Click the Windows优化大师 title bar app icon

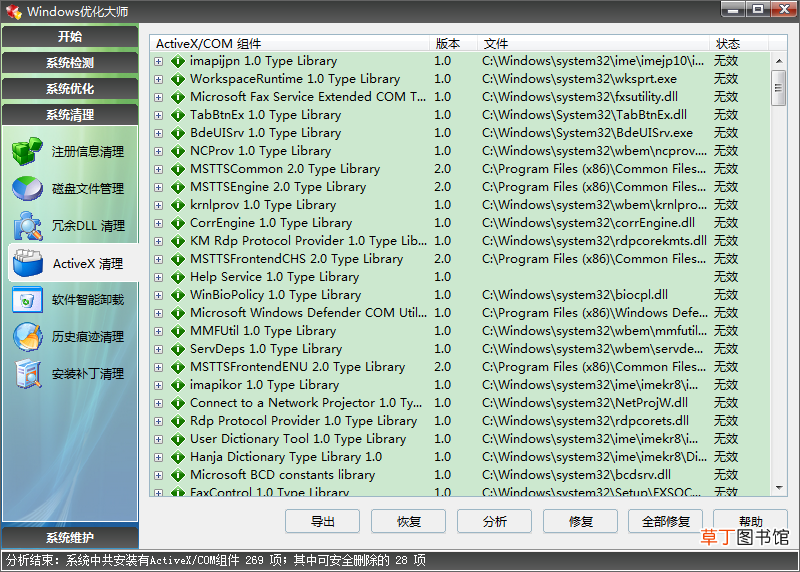(14, 11)
